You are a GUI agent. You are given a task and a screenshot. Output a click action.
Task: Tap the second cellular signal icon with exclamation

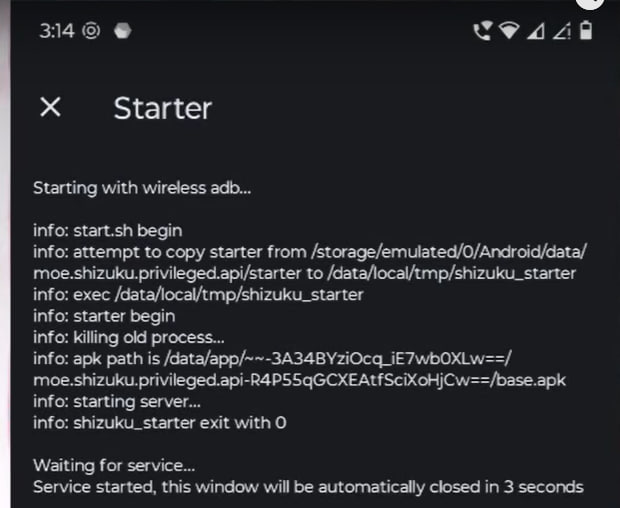pos(562,31)
